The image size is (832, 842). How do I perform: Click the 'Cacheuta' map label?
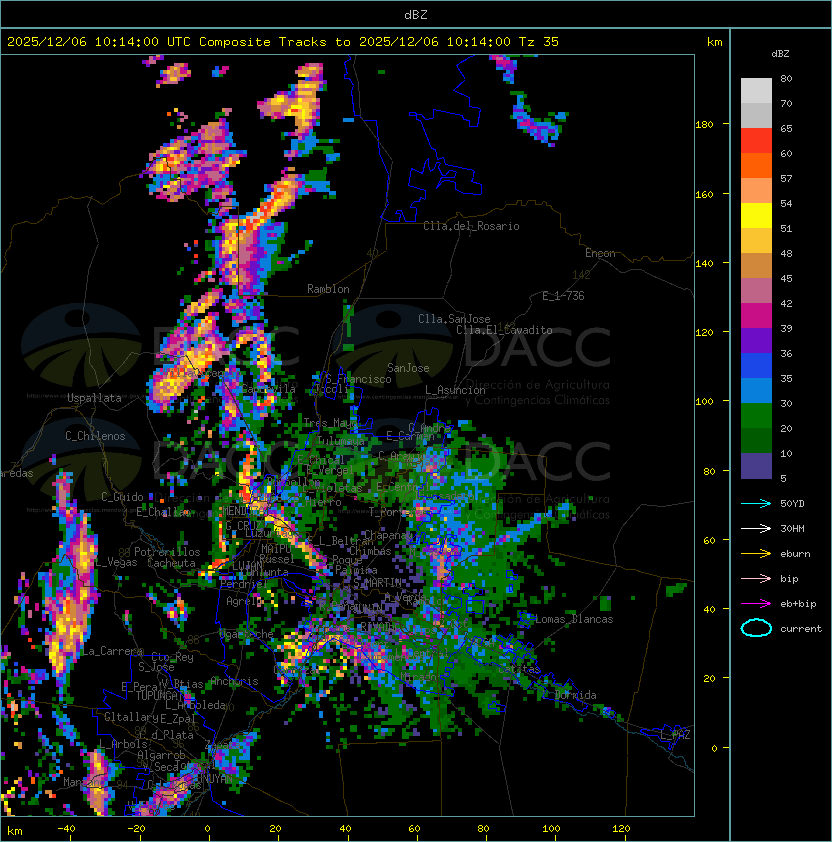click(171, 563)
